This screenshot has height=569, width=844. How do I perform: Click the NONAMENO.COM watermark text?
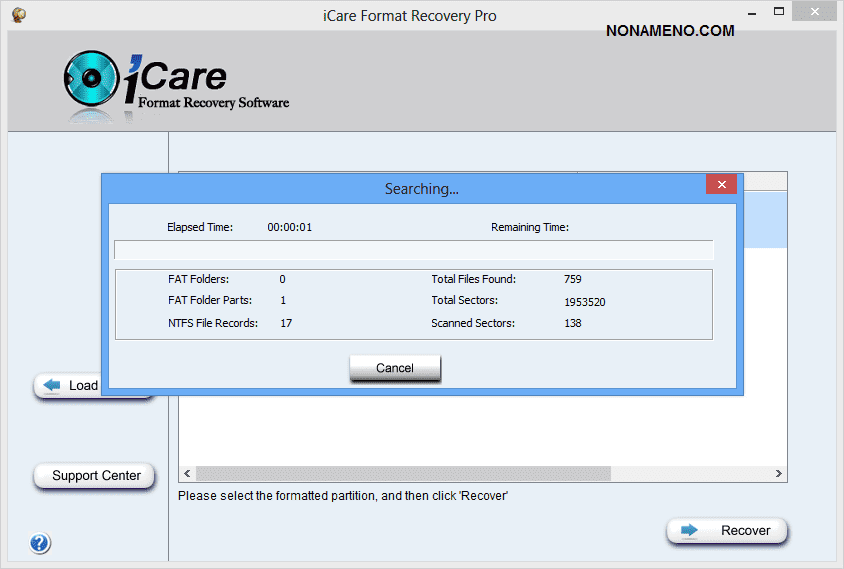(x=669, y=31)
